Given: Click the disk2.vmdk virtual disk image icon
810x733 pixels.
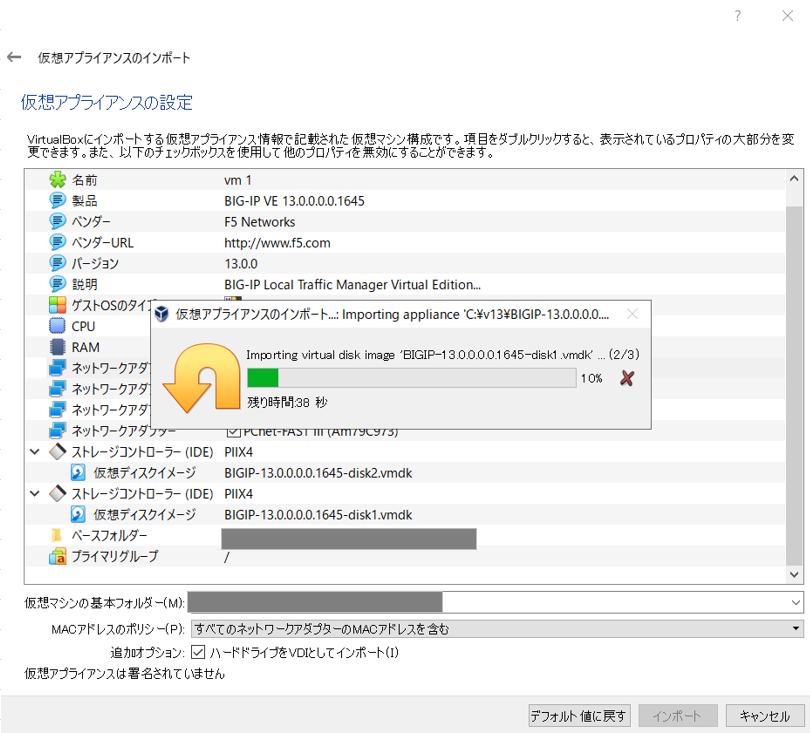Looking at the screenshot, I should tap(78, 473).
